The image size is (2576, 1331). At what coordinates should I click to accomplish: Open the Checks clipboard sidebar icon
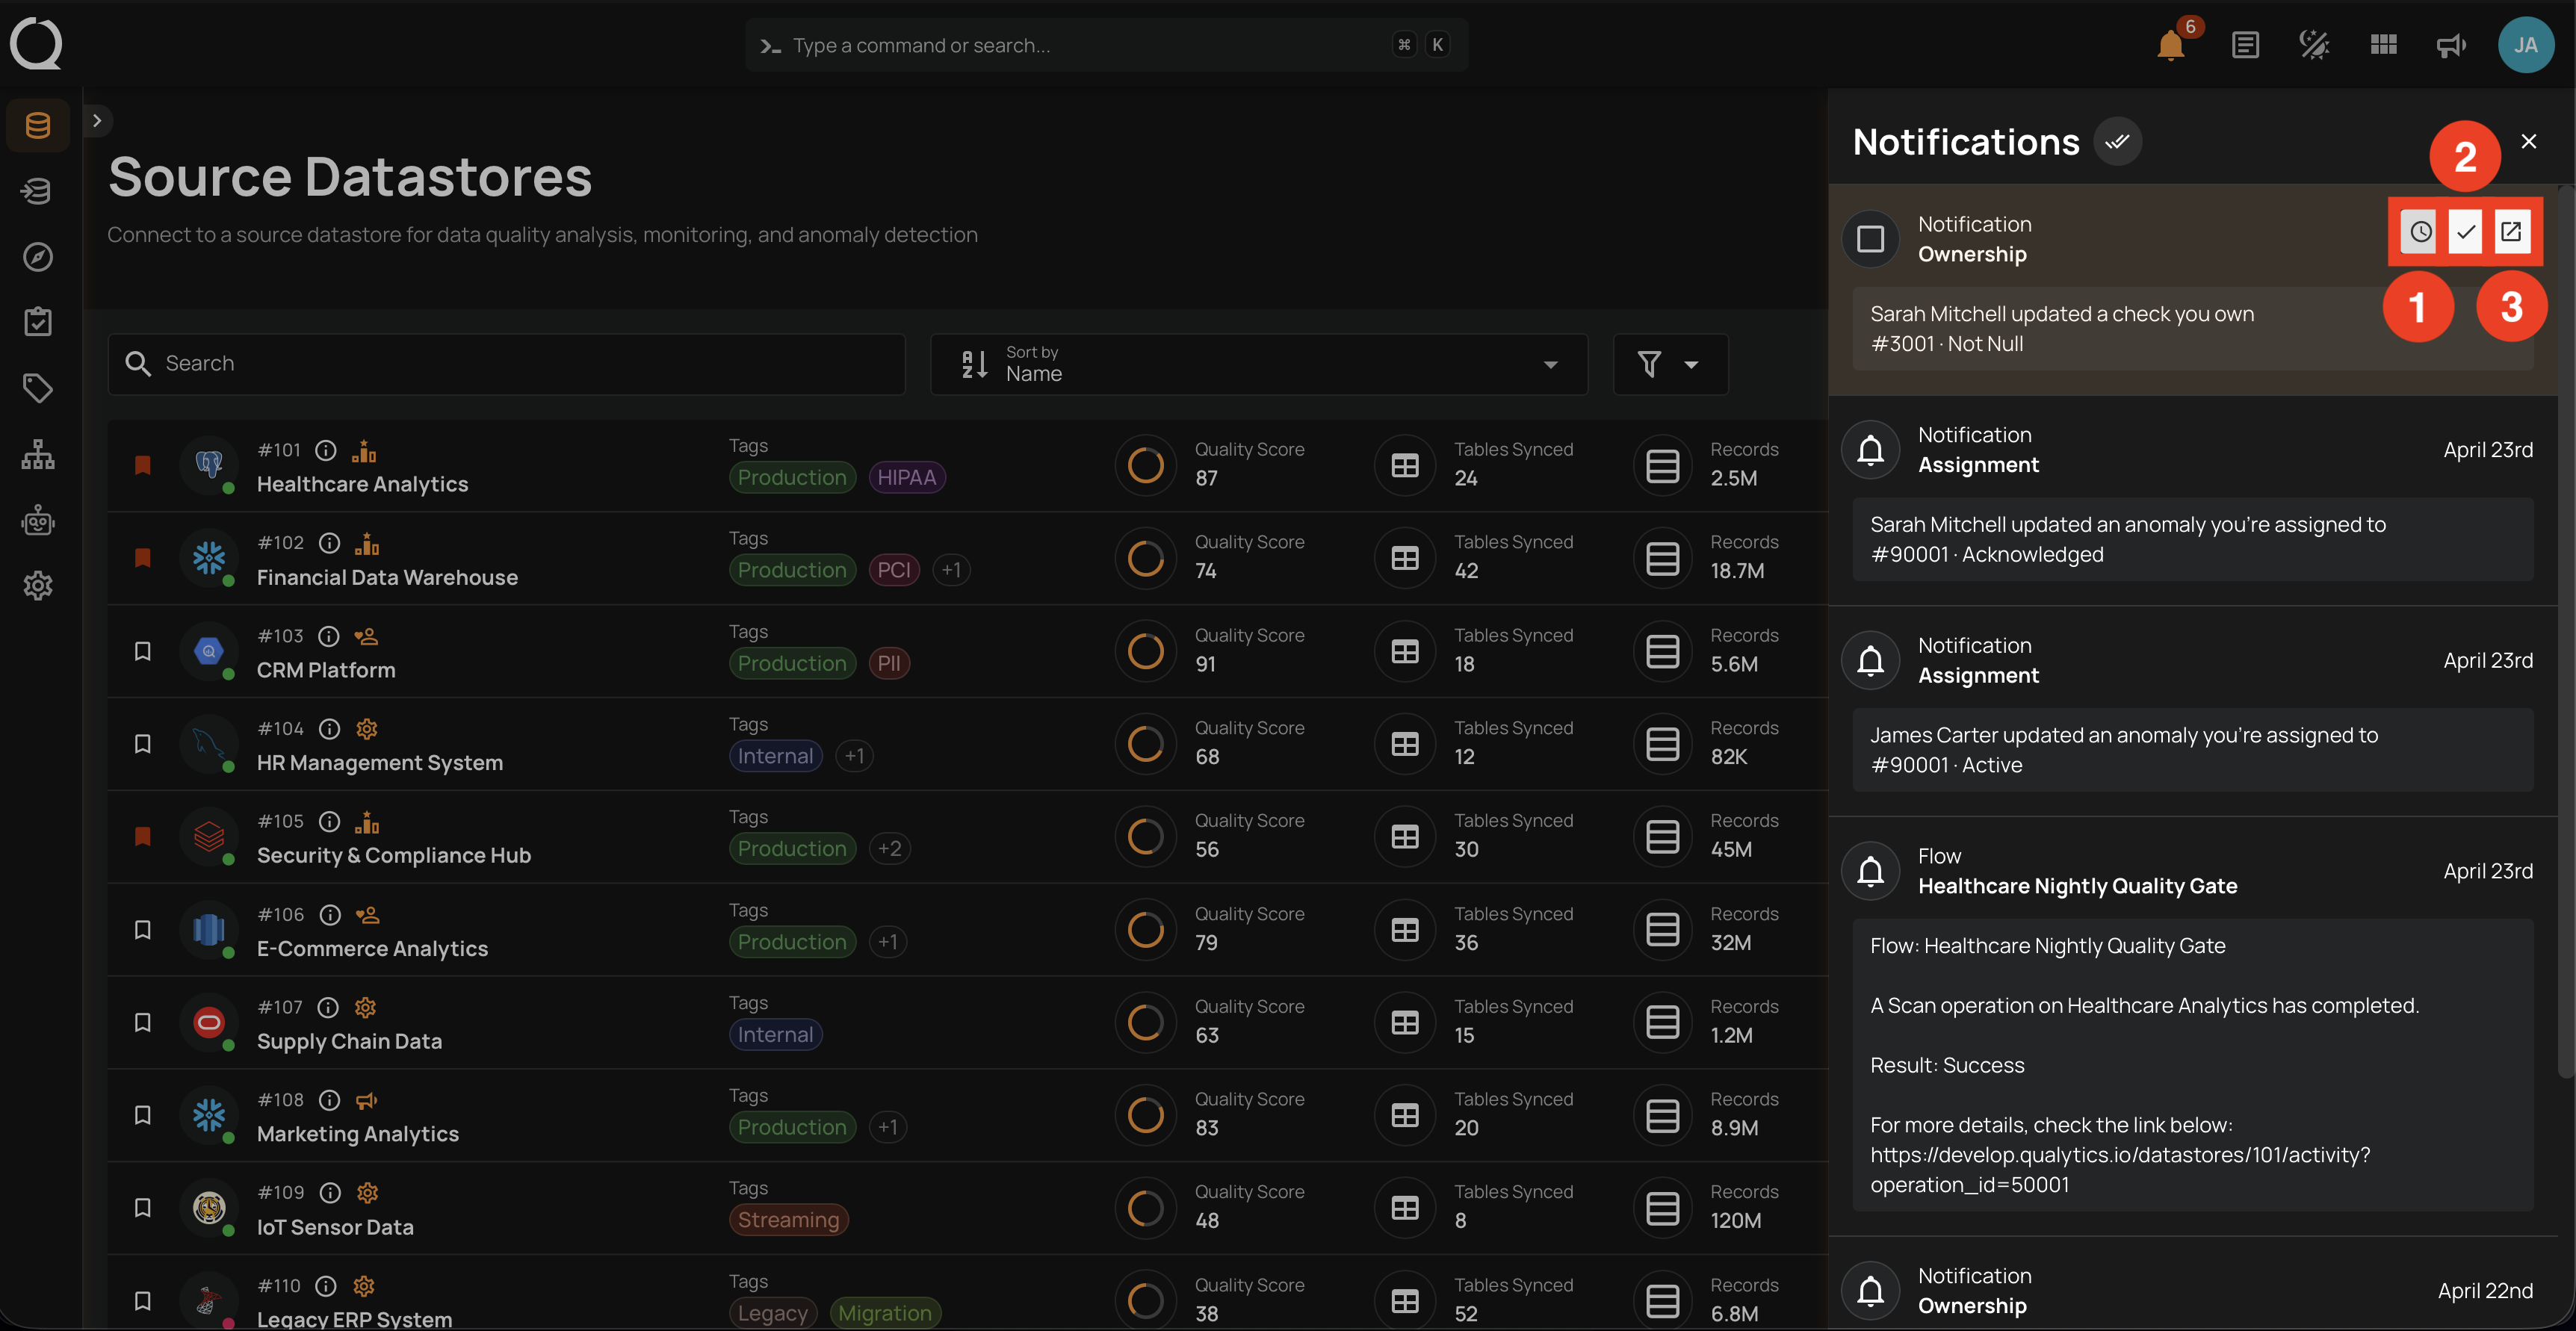[38, 322]
